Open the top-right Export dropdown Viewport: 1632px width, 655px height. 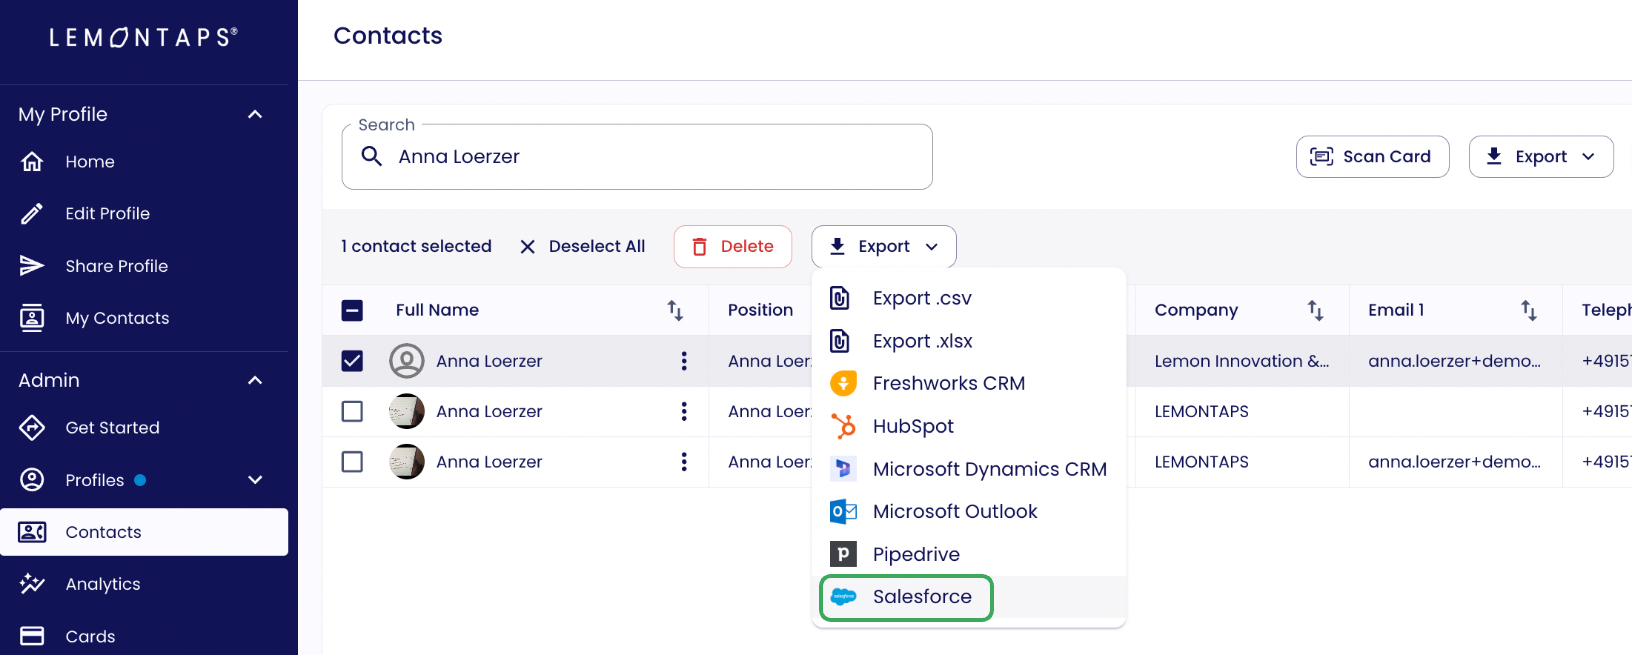coord(1540,156)
